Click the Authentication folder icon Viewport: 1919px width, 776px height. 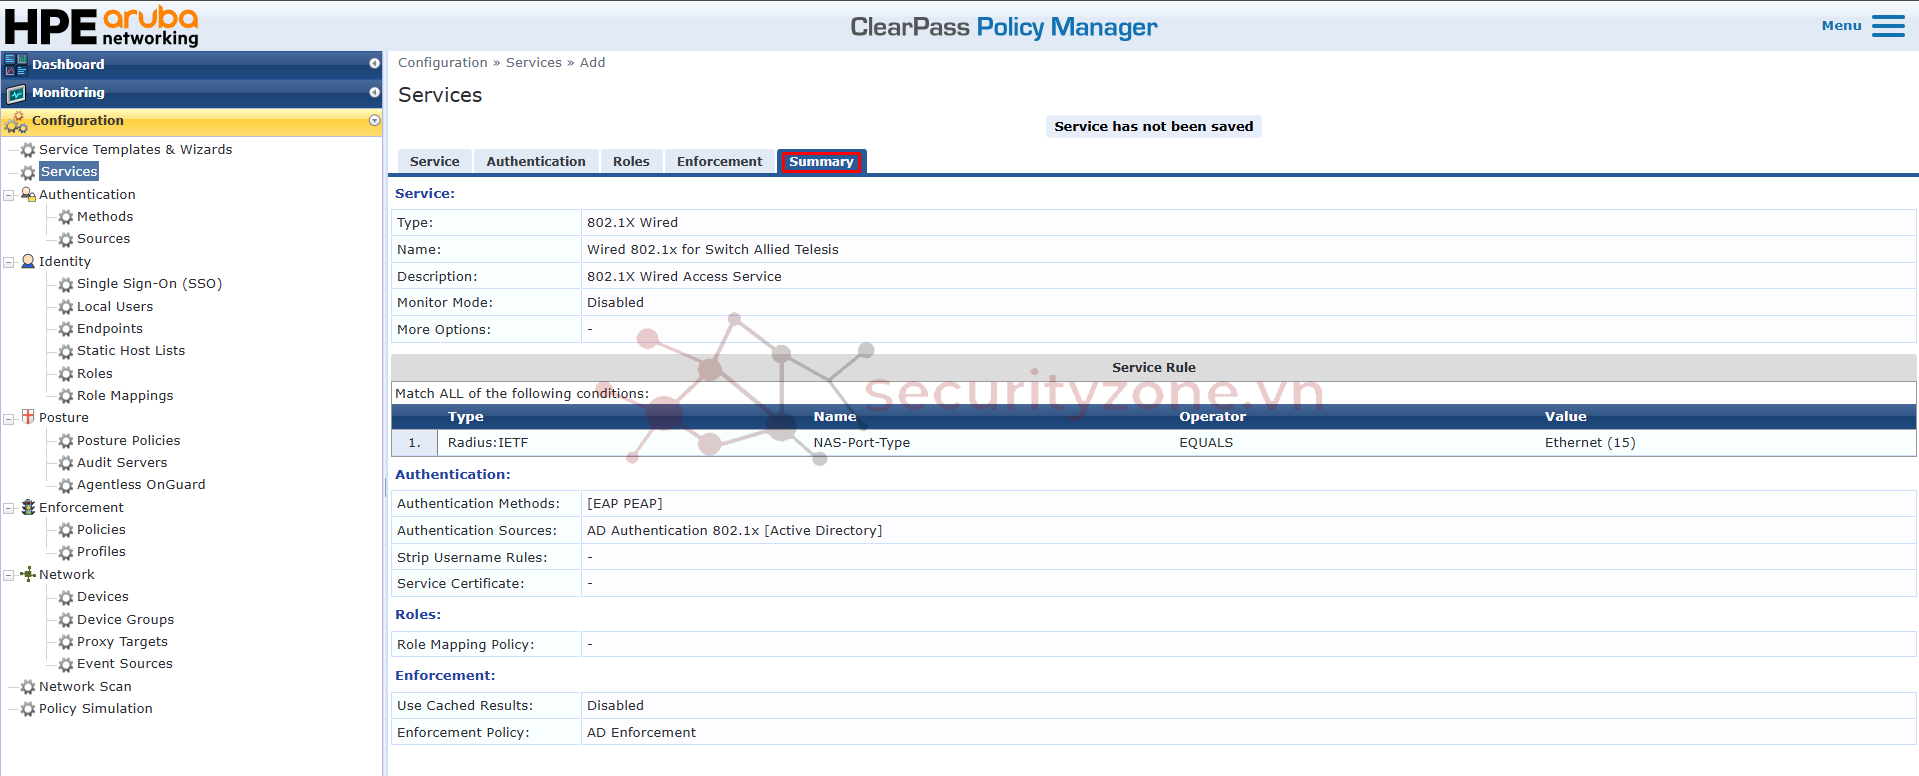28,194
